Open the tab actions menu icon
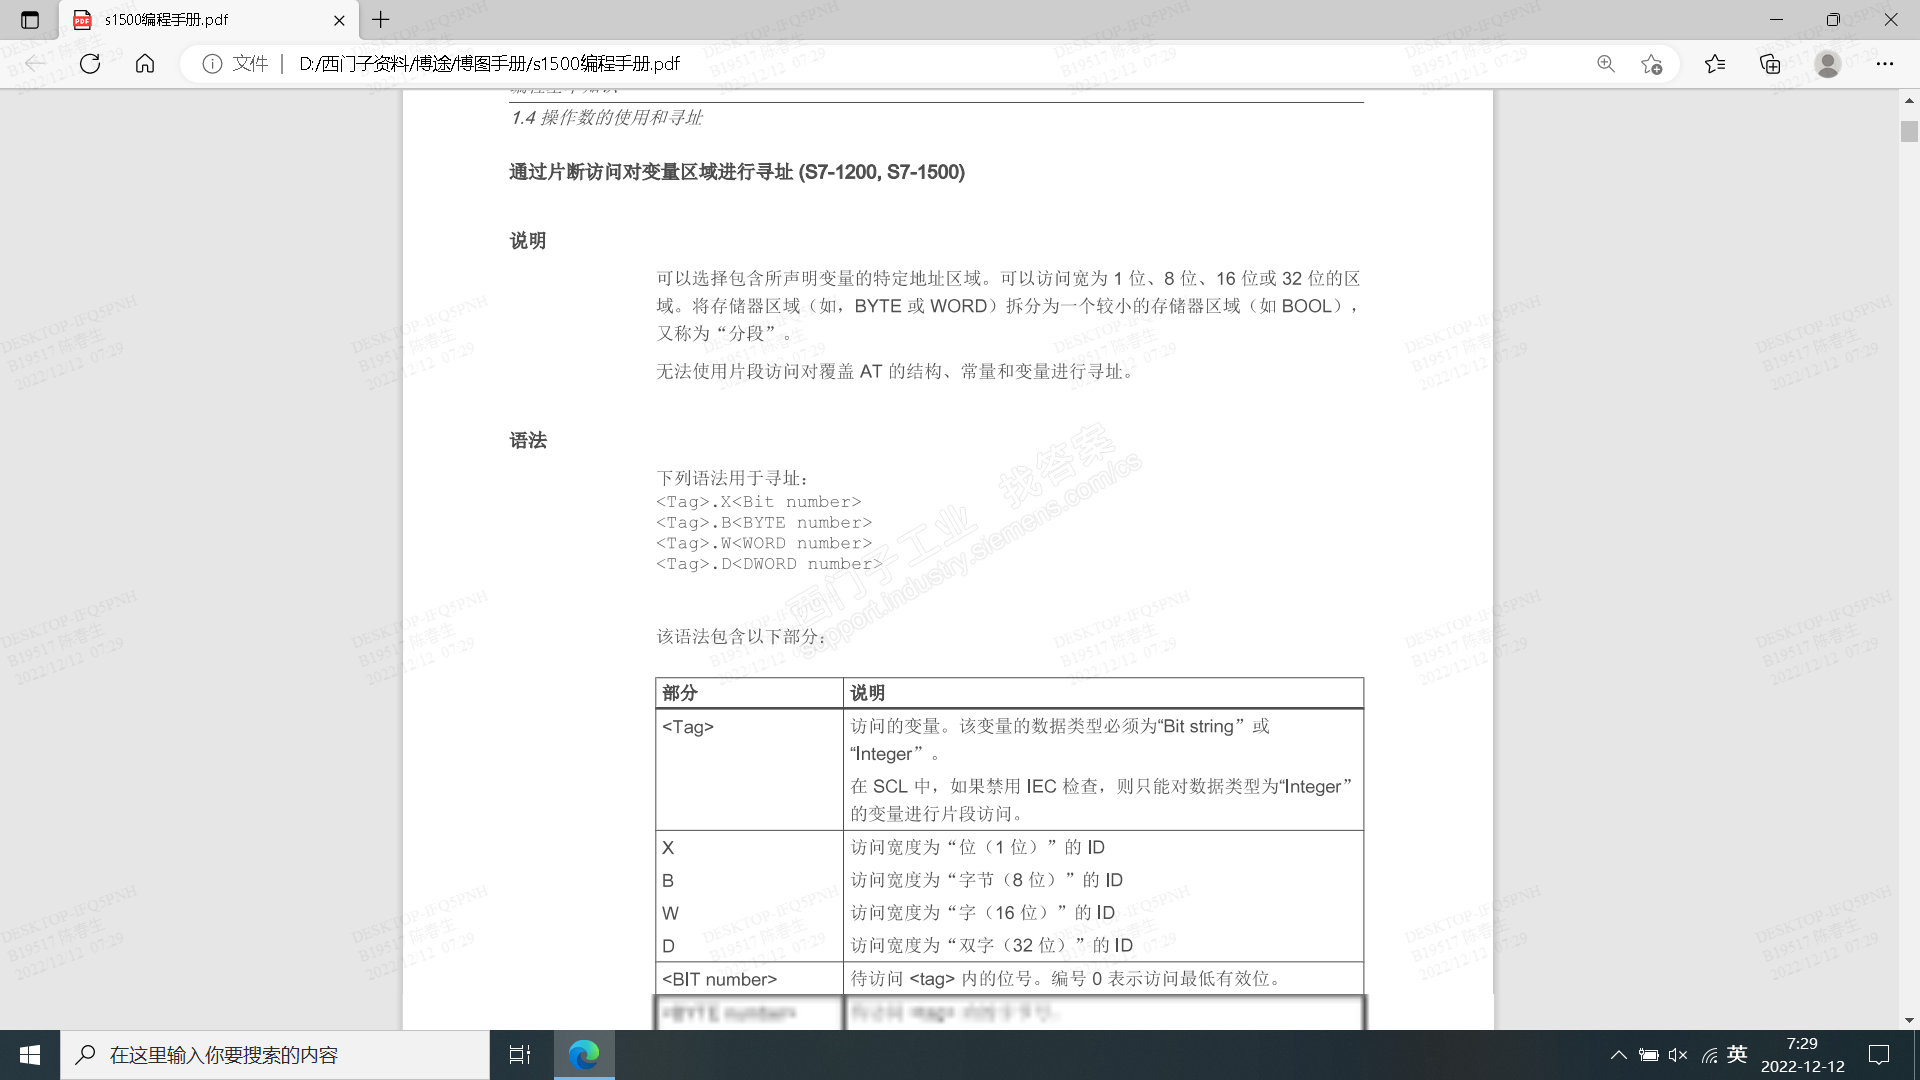The height and width of the screenshot is (1080, 1920). [30, 20]
